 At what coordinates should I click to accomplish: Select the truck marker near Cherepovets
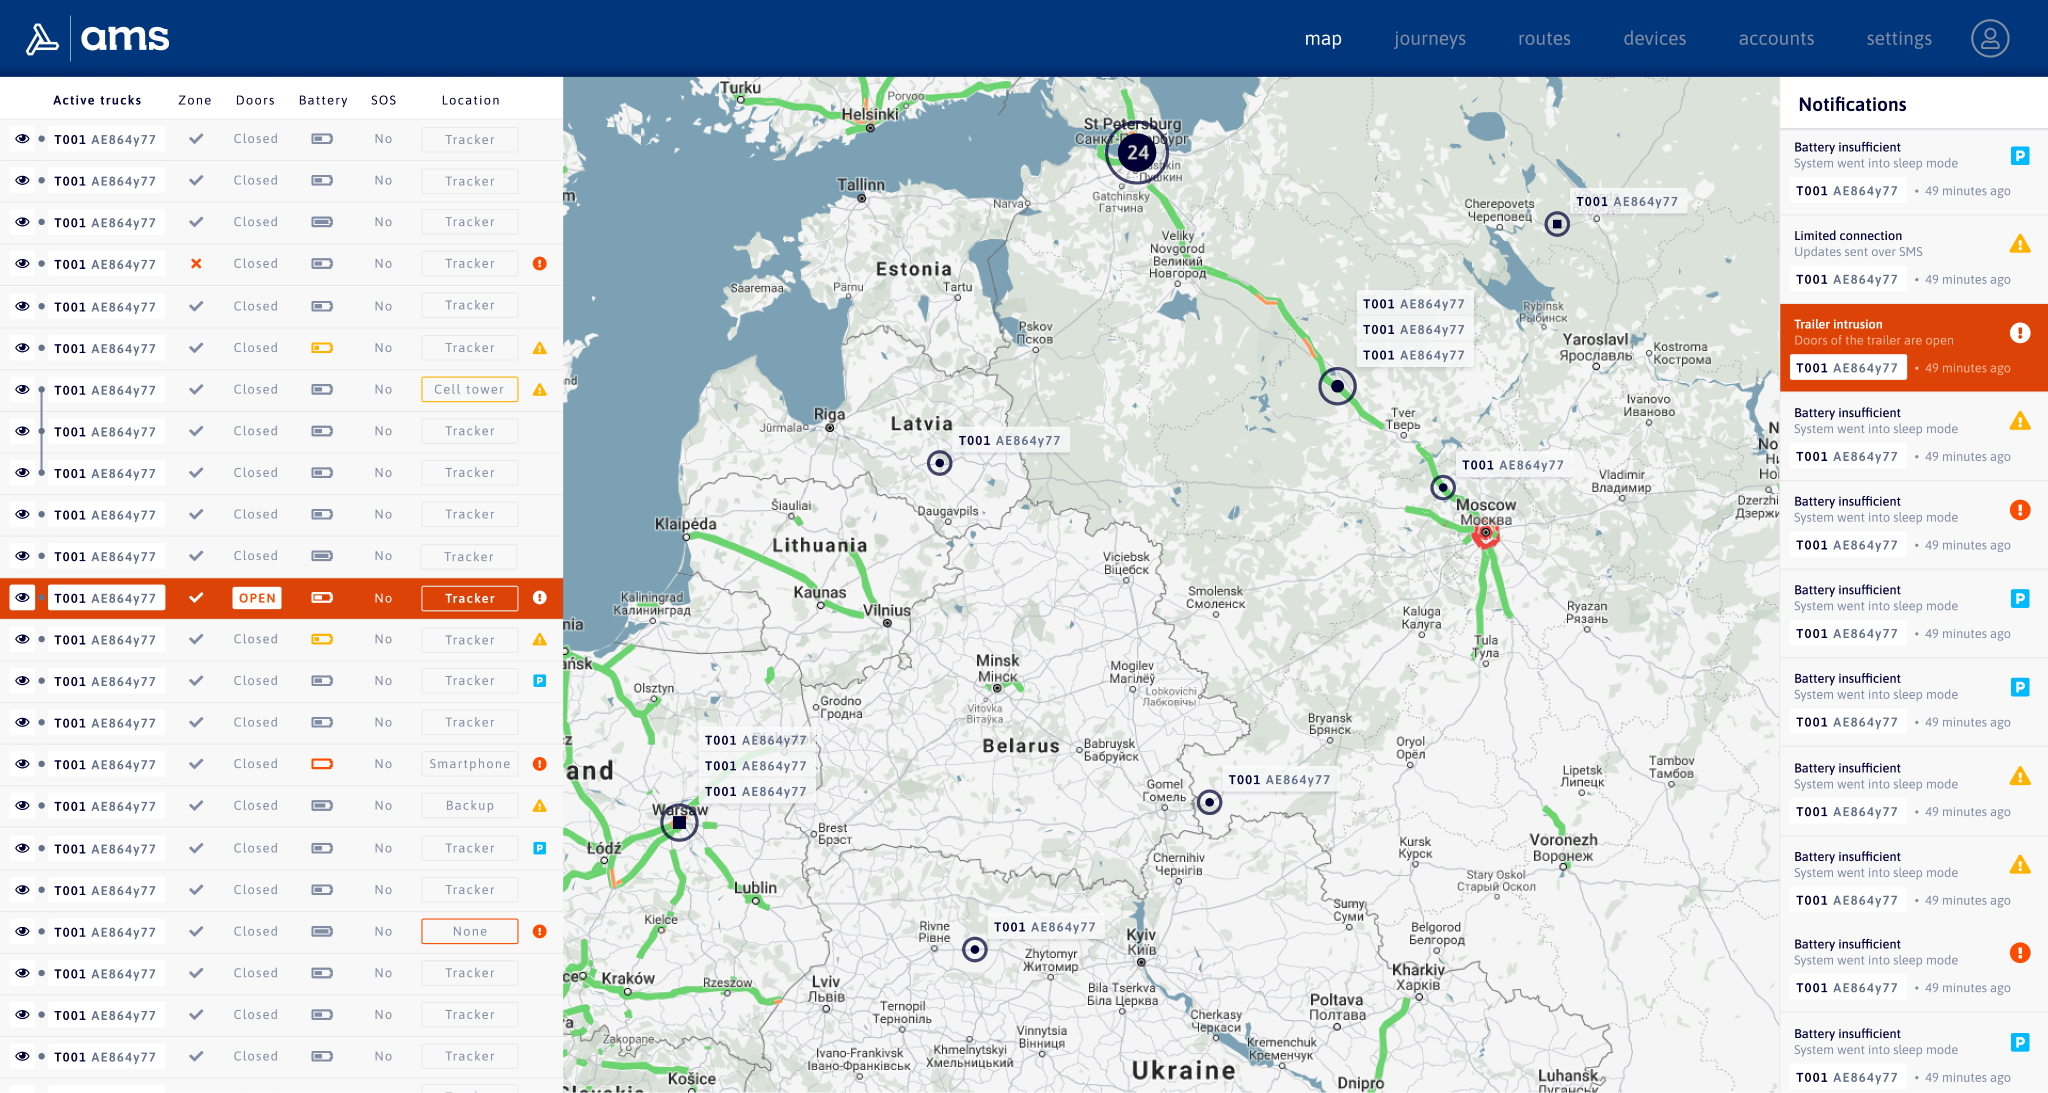click(1557, 224)
